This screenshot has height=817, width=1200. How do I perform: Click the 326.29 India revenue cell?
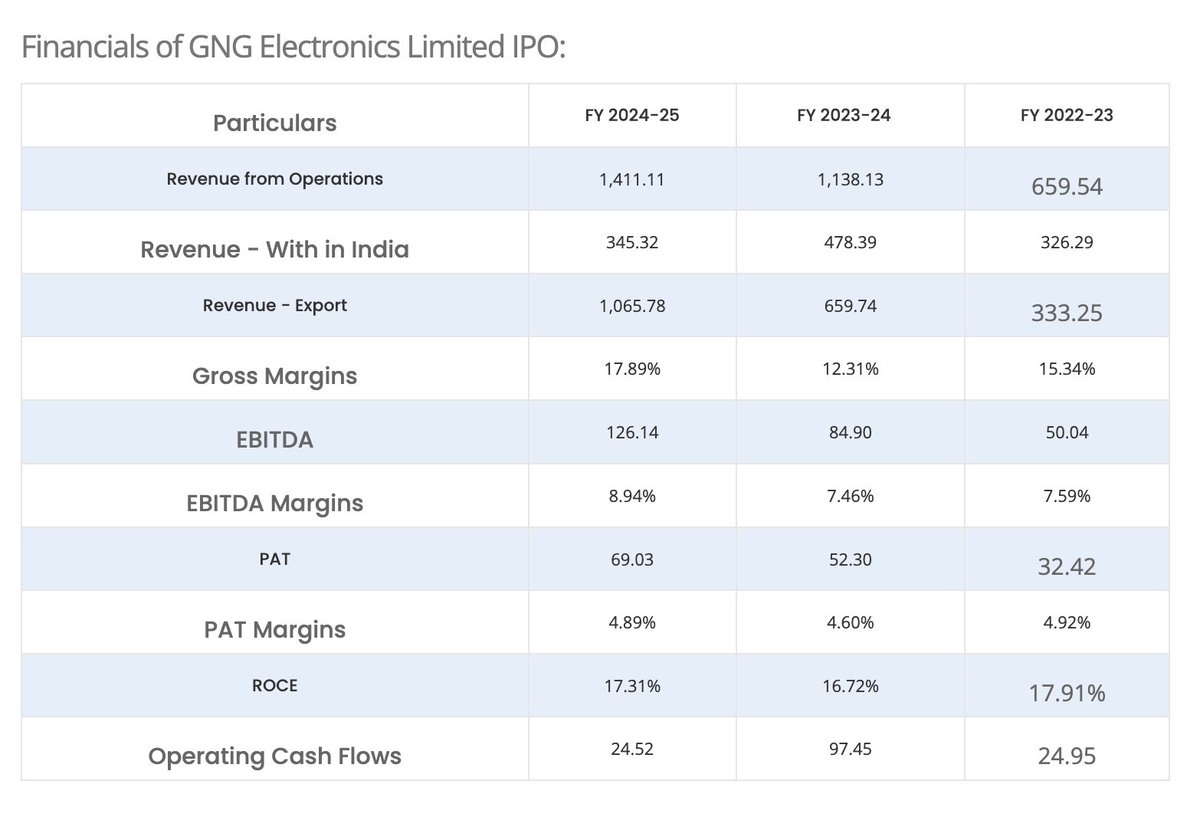pyautogui.click(x=1067, y=242)
